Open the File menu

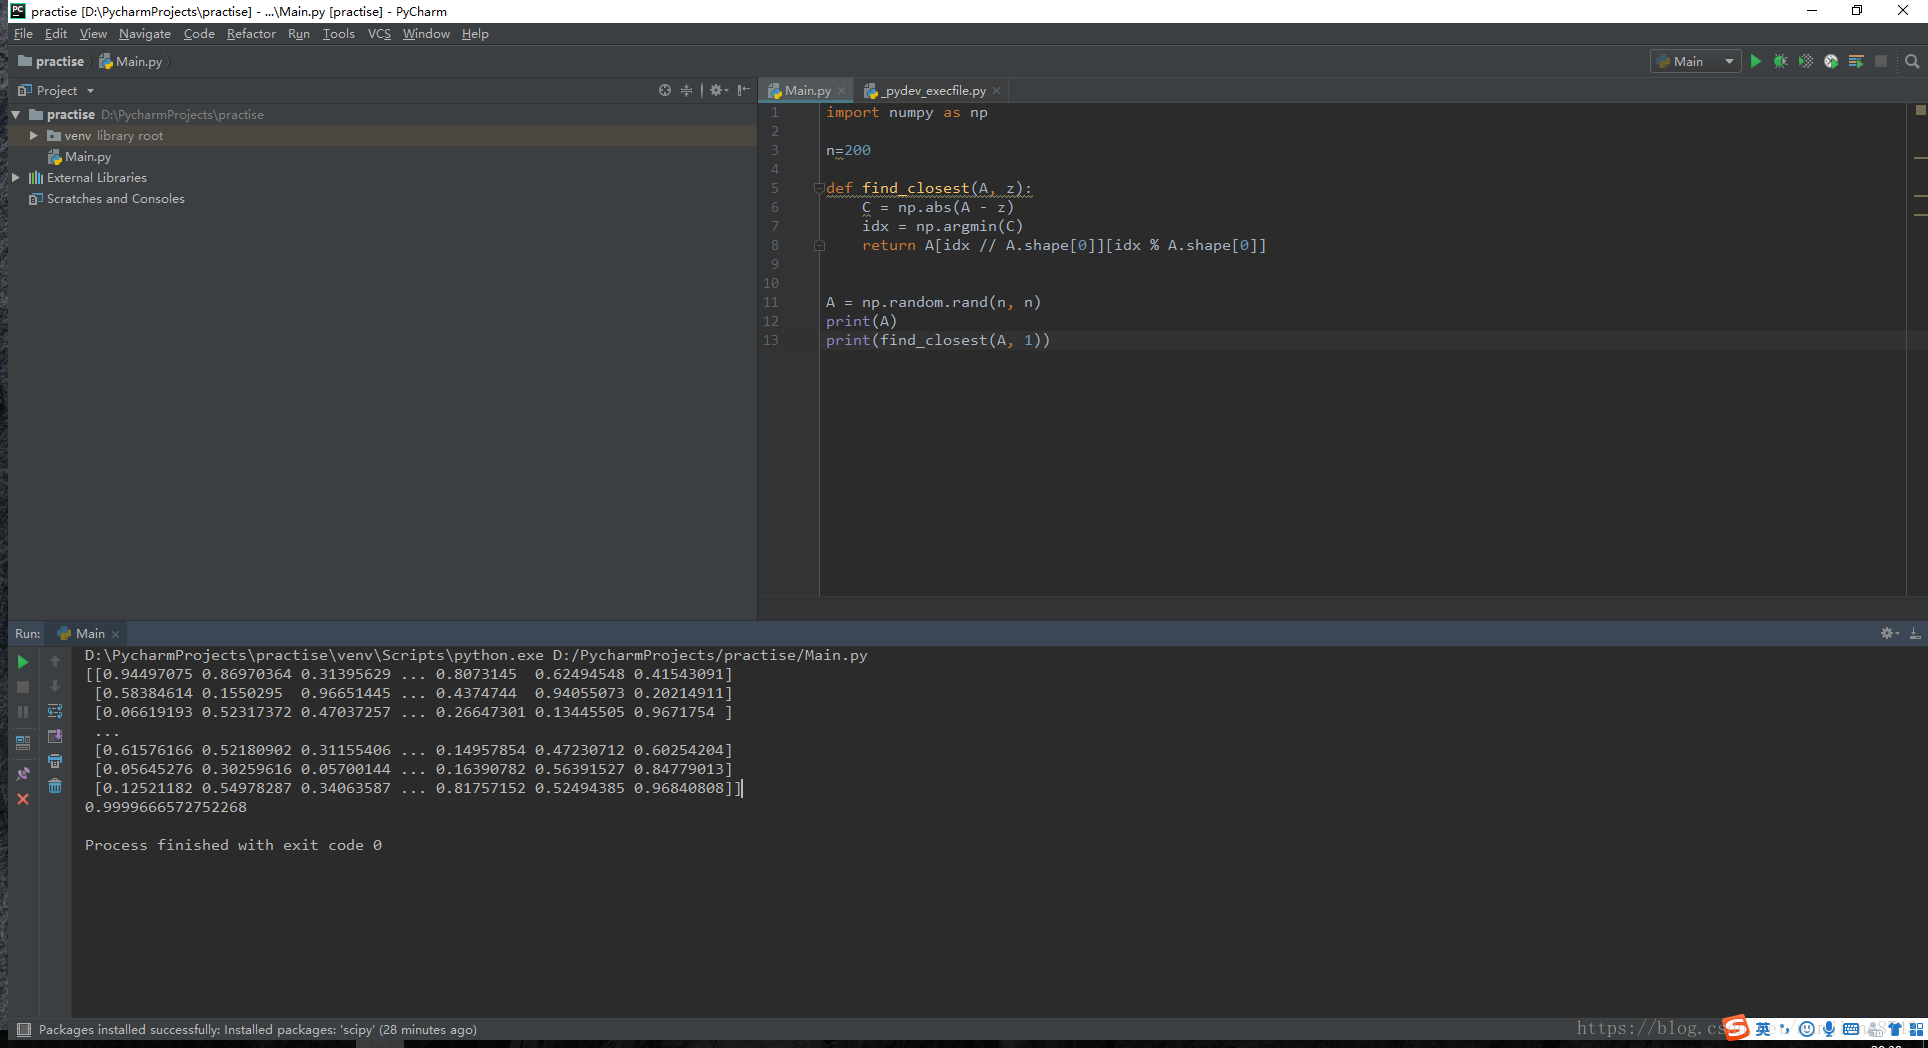(x=23, y=34)
